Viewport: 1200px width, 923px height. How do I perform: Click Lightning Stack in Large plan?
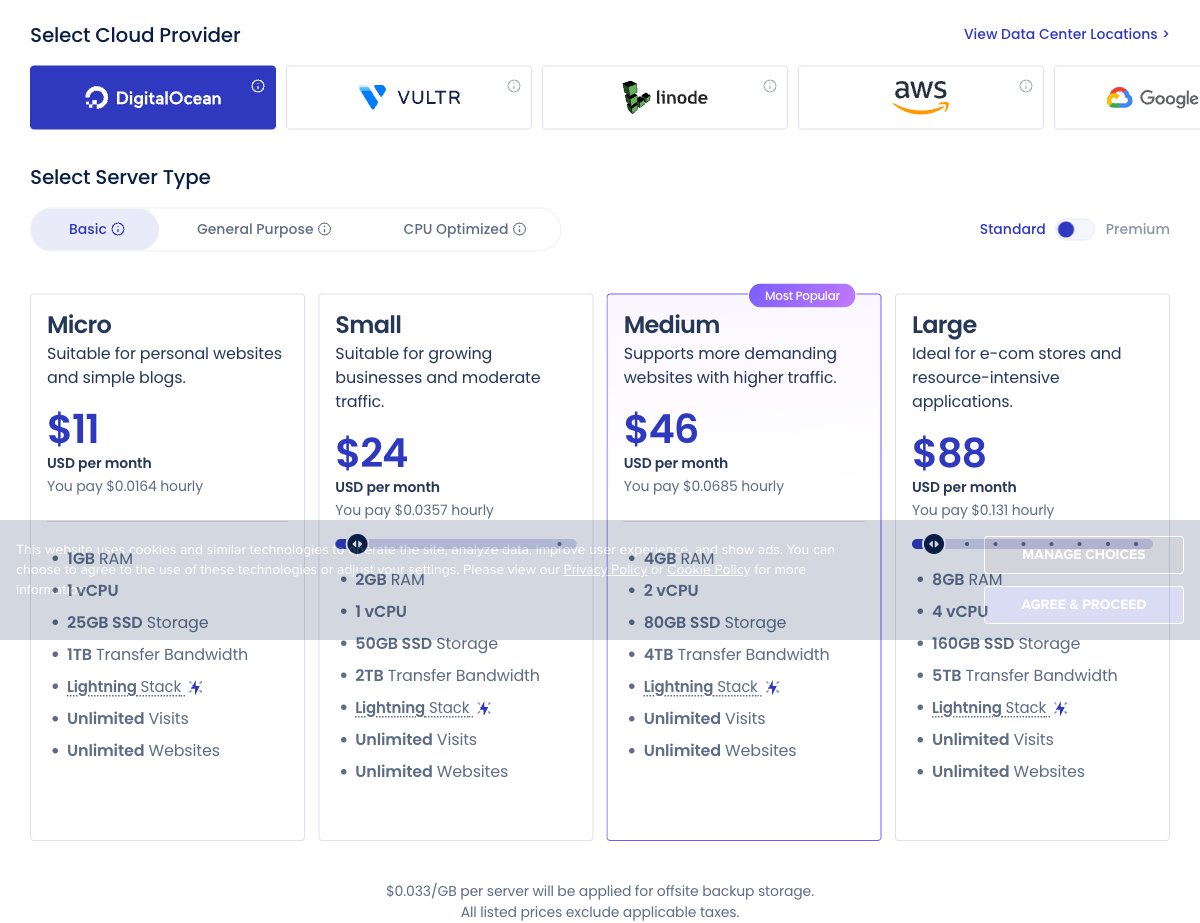[989, 708]
